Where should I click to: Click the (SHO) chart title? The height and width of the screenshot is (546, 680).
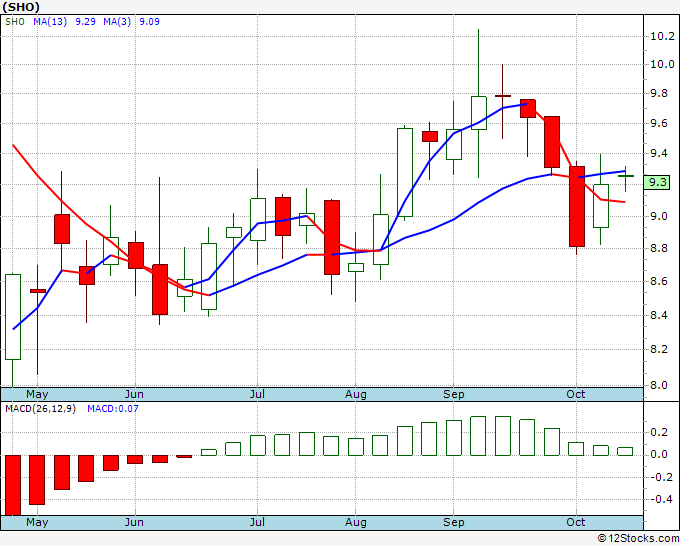point(21,7)
